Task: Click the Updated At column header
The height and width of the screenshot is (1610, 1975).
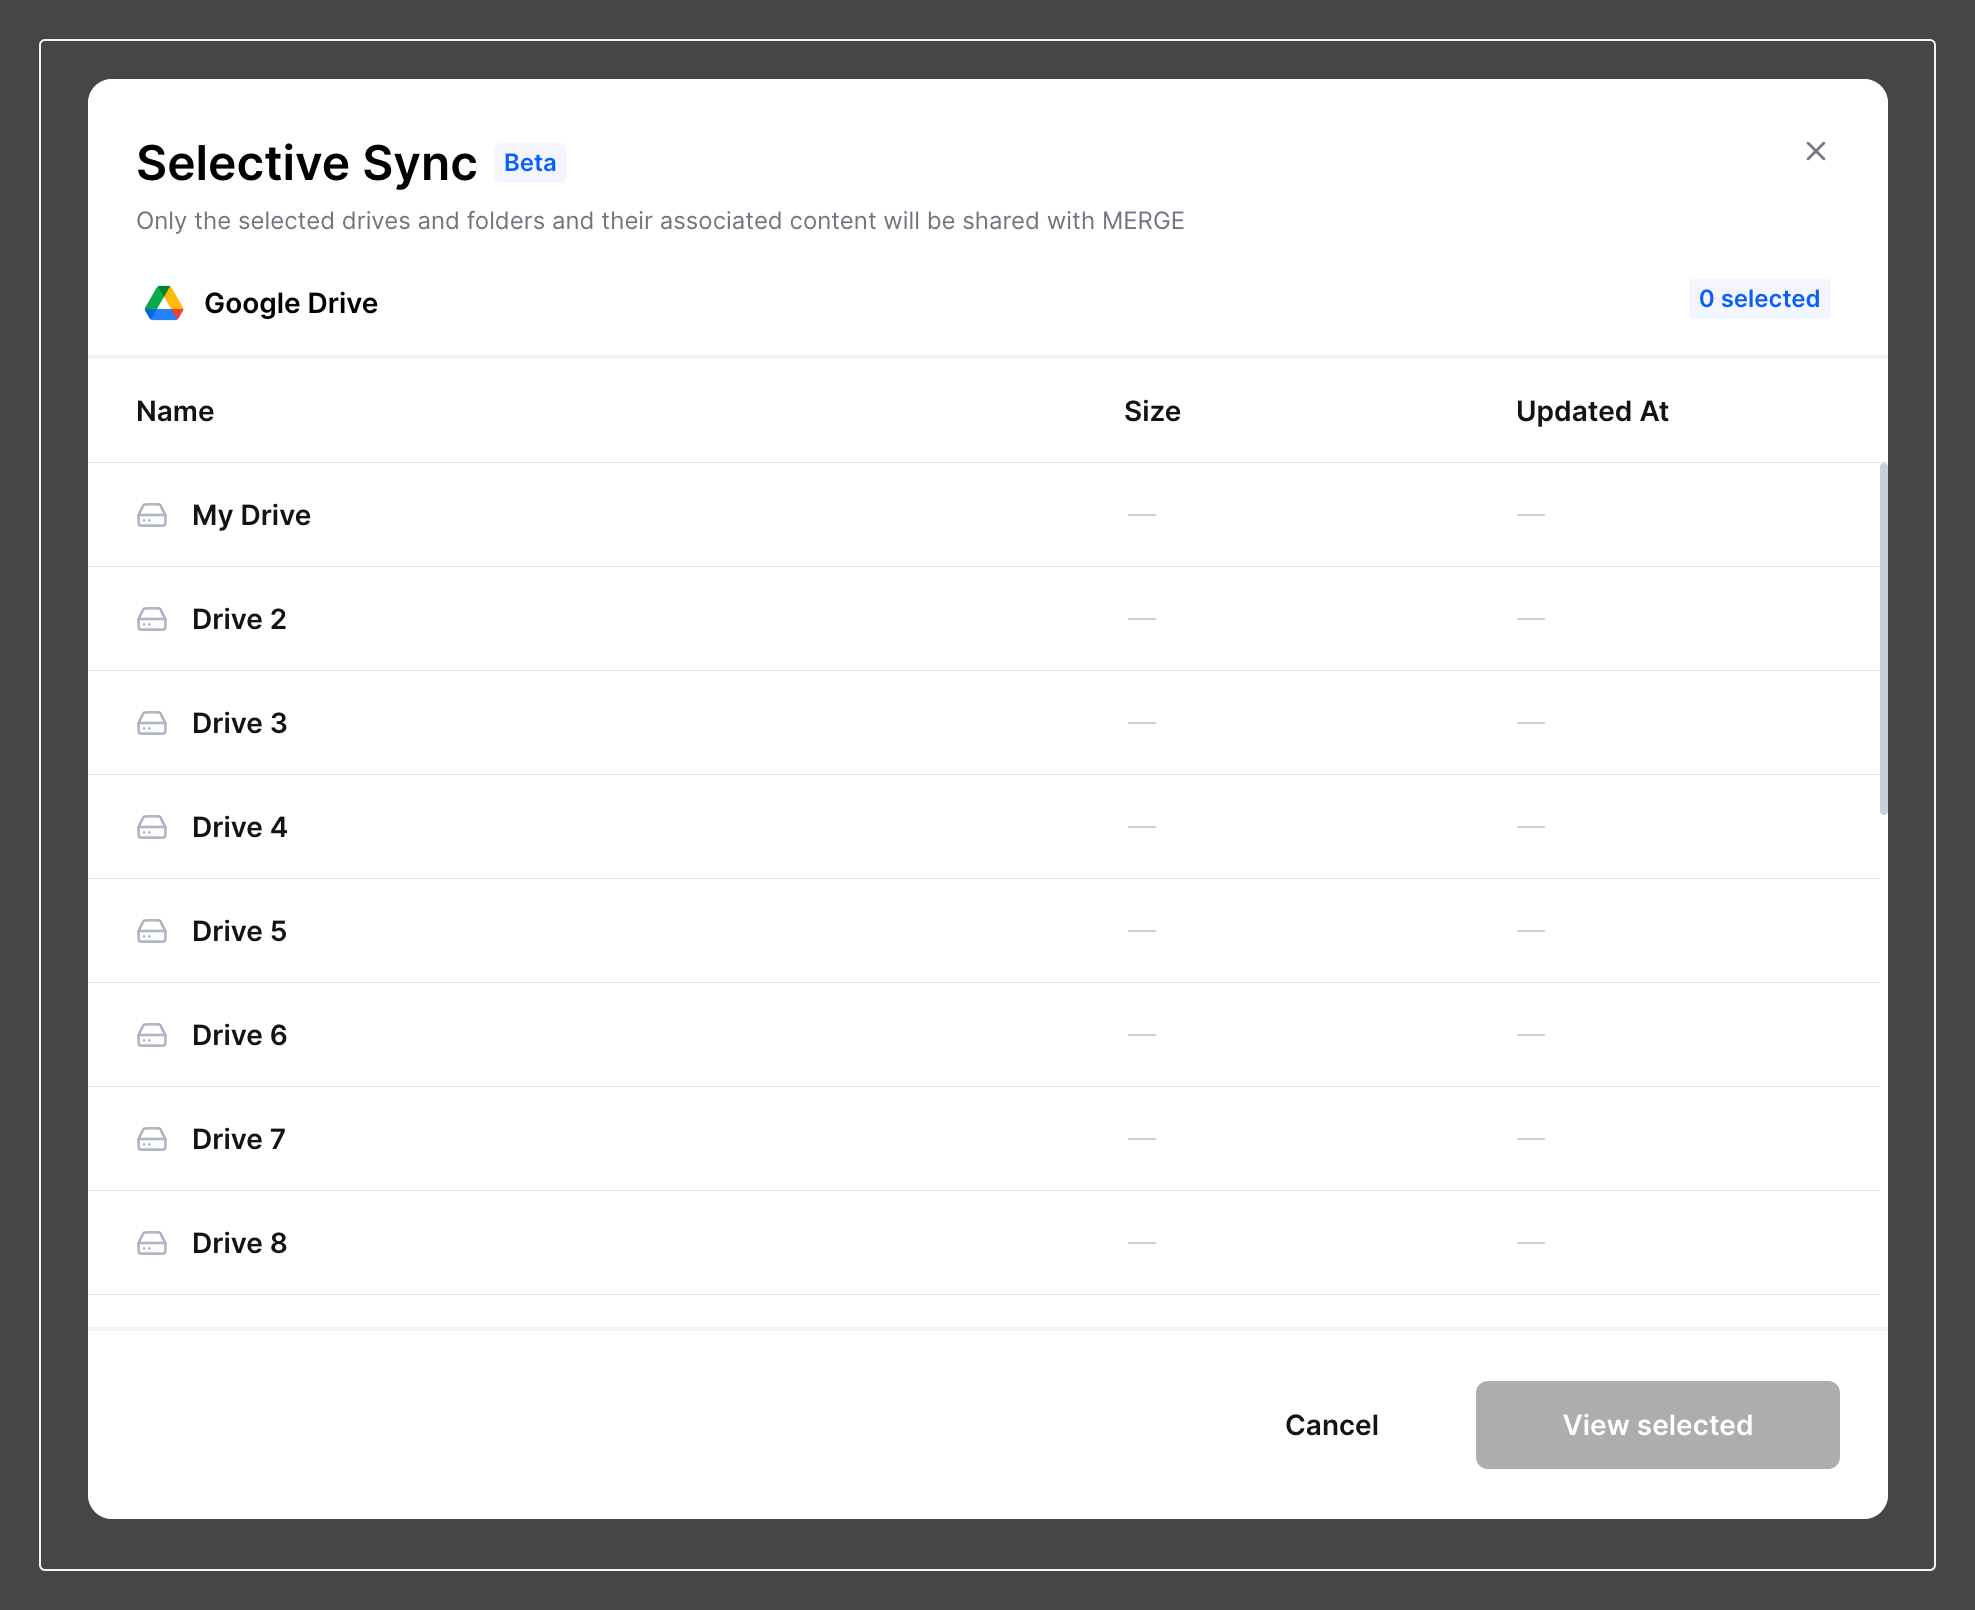Action: coord(1592,411)
